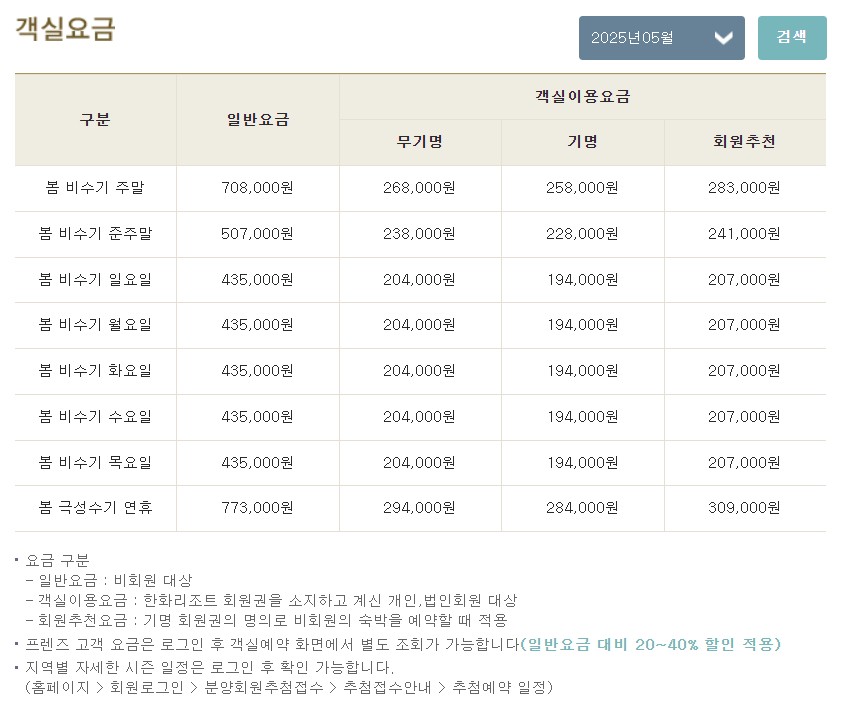Open the 2025년05월 month dropdown
Viewport: 857px width, 705px height.
(x=661, y=38)
